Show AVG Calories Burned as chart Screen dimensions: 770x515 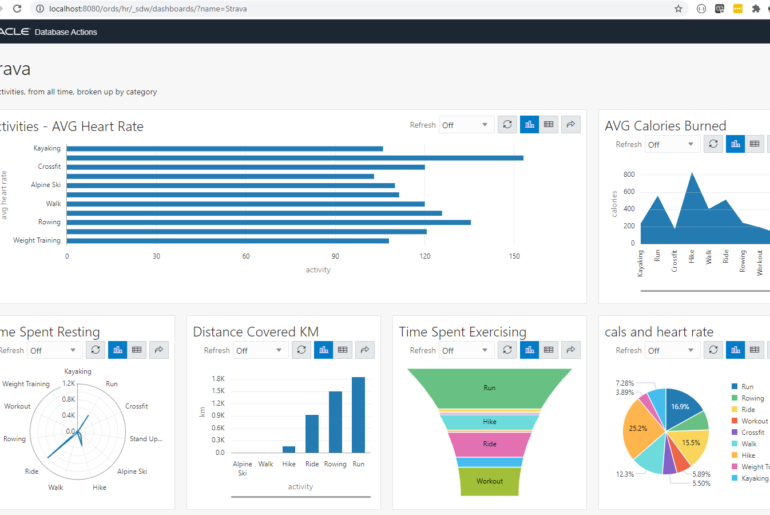(735, 144)
